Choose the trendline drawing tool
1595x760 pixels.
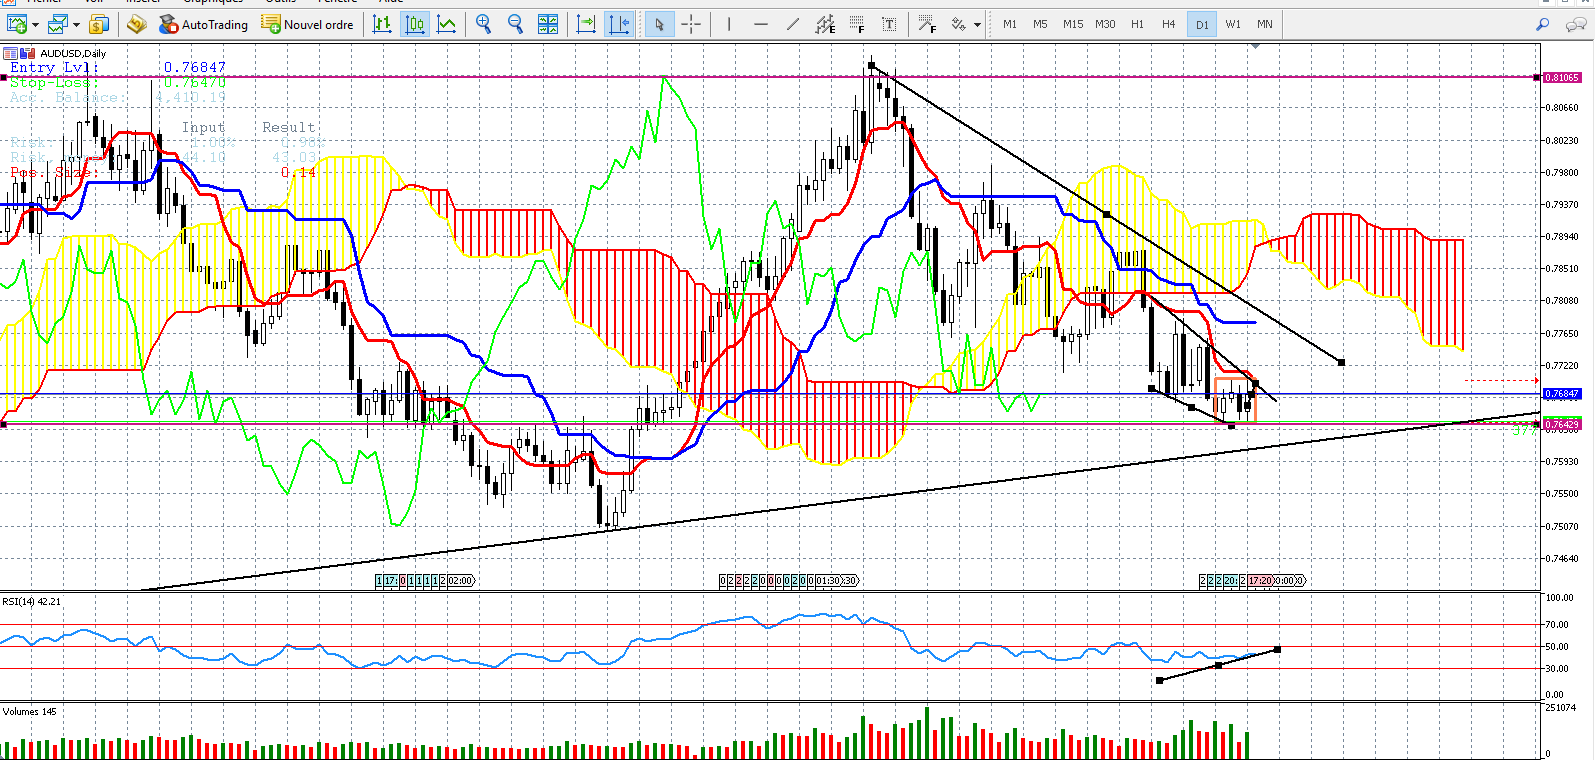coord(793,24)
